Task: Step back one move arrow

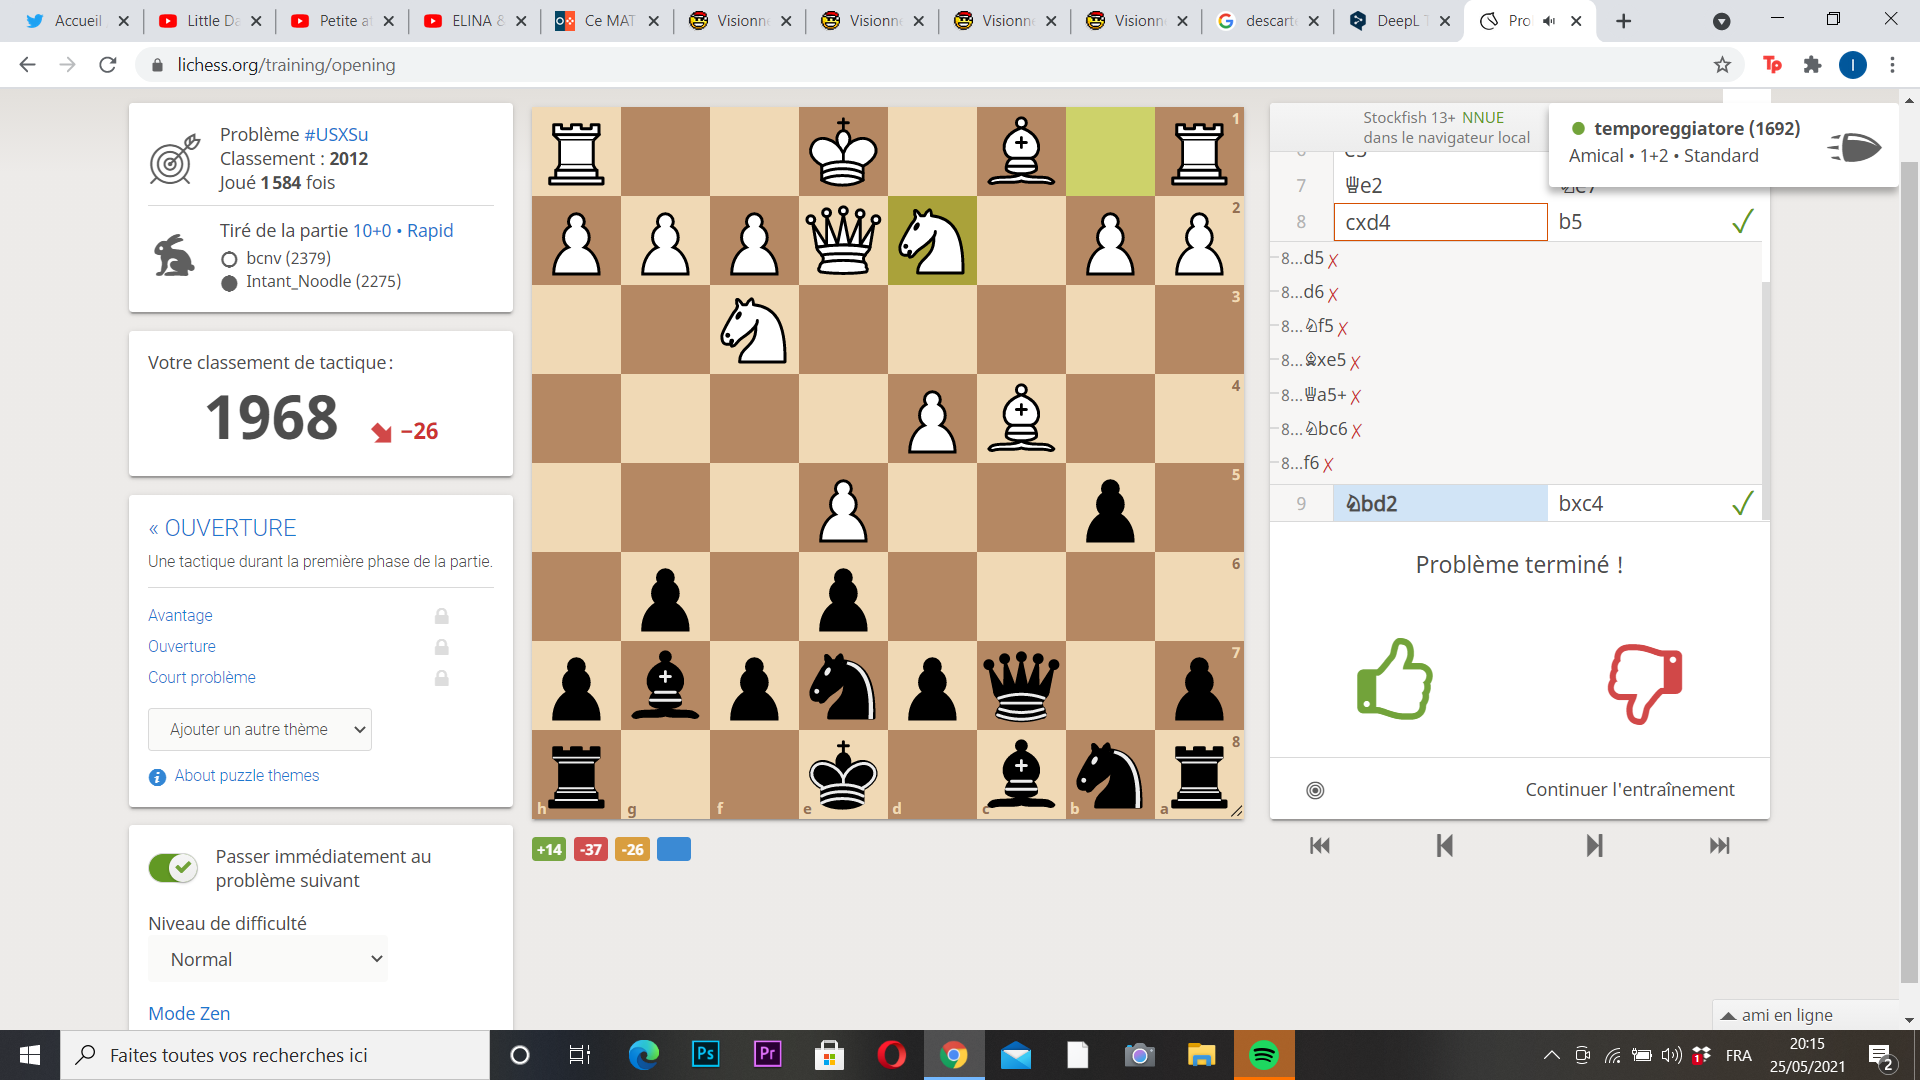Action: pos(1444,846)
